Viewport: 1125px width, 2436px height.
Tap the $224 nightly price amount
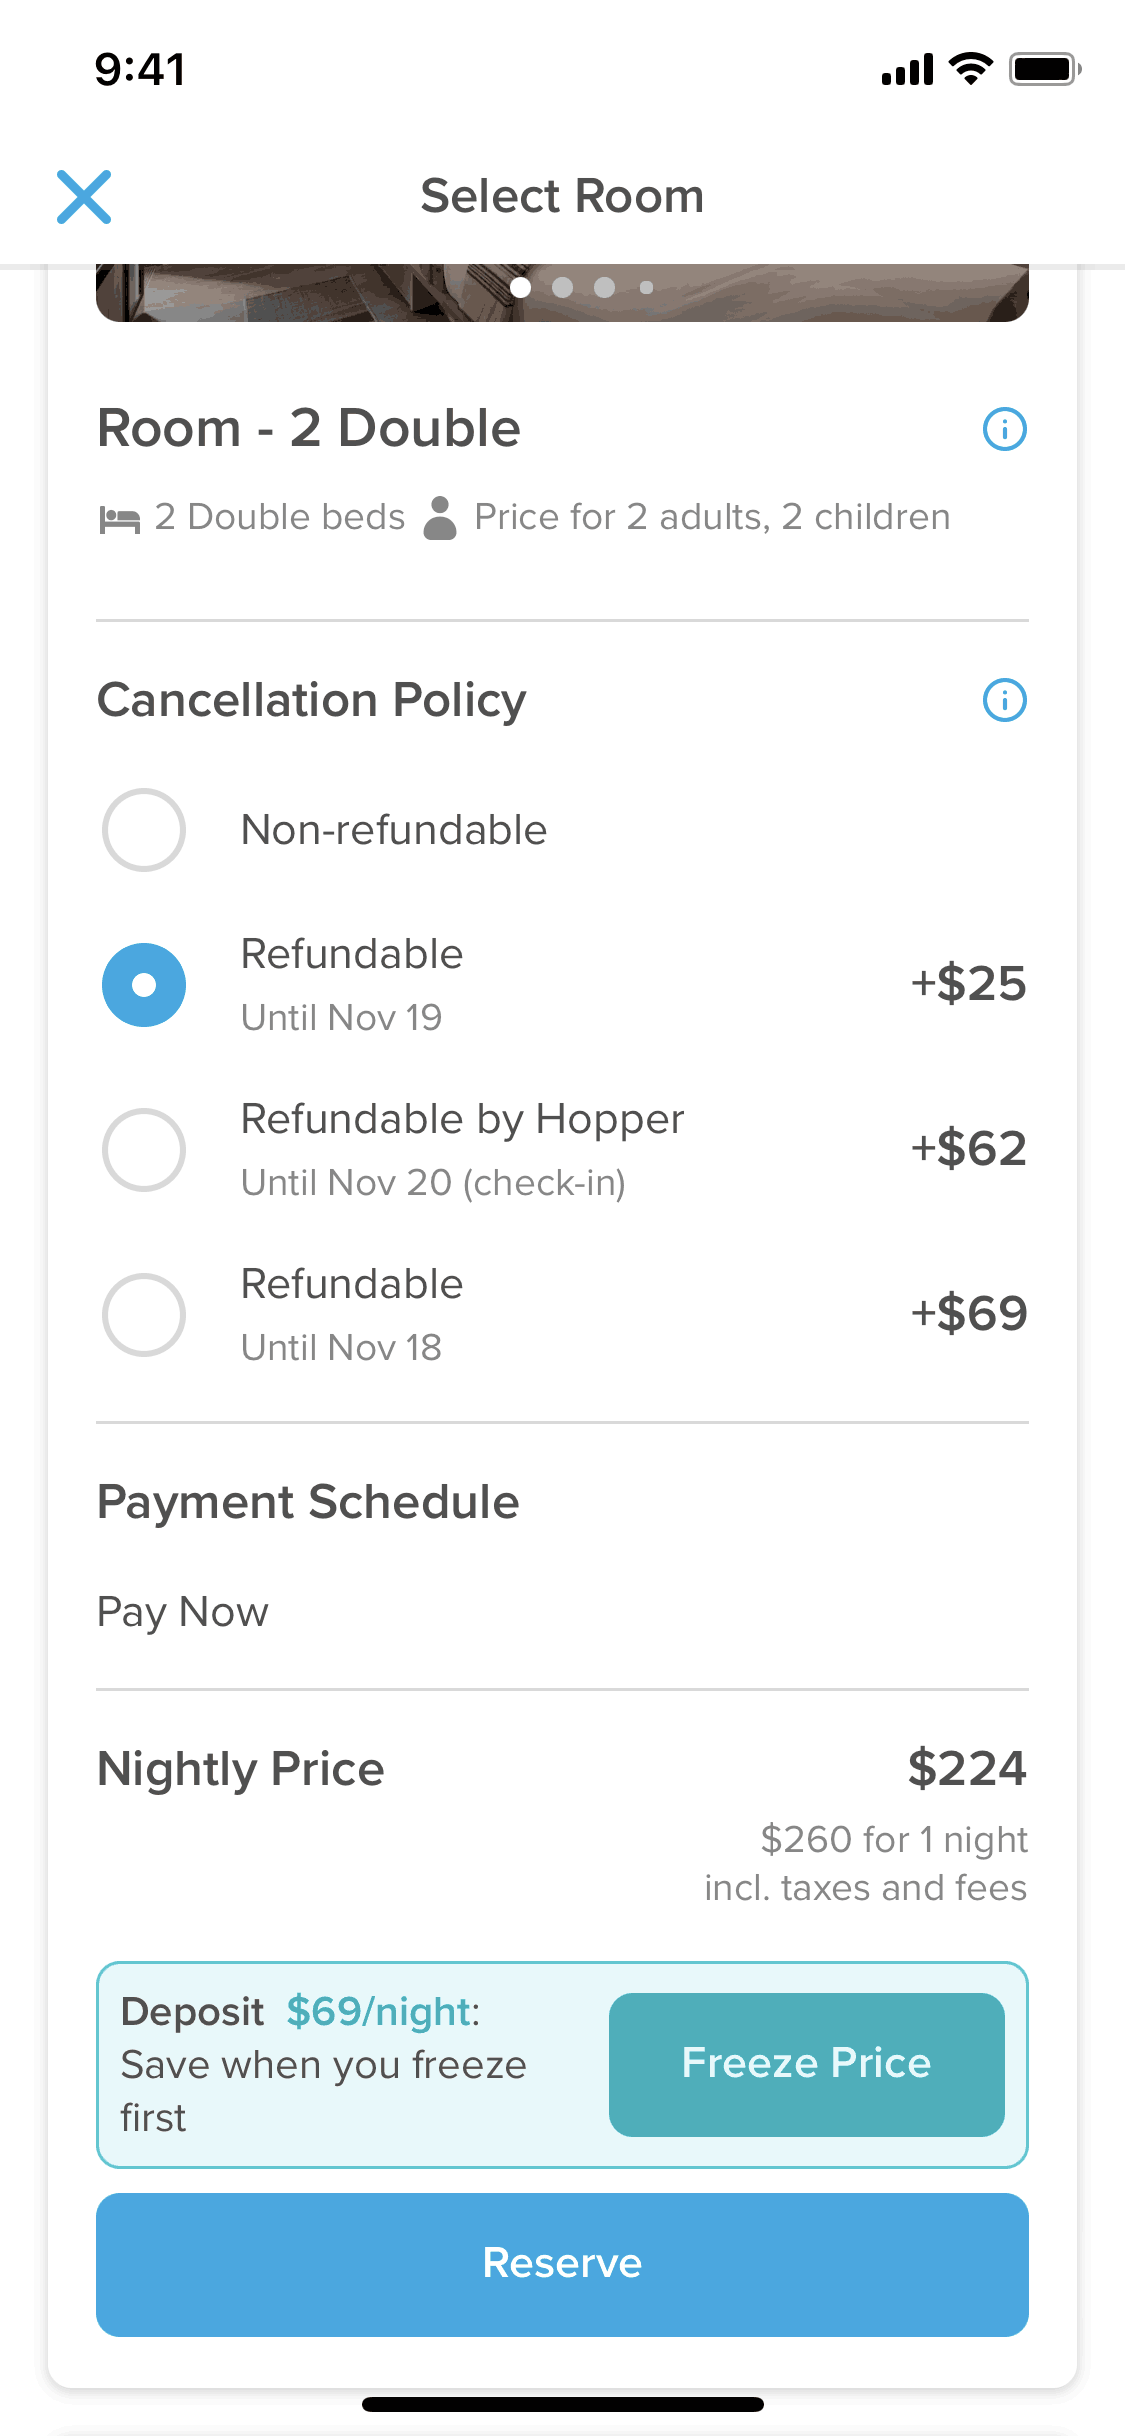[966, 1768]
